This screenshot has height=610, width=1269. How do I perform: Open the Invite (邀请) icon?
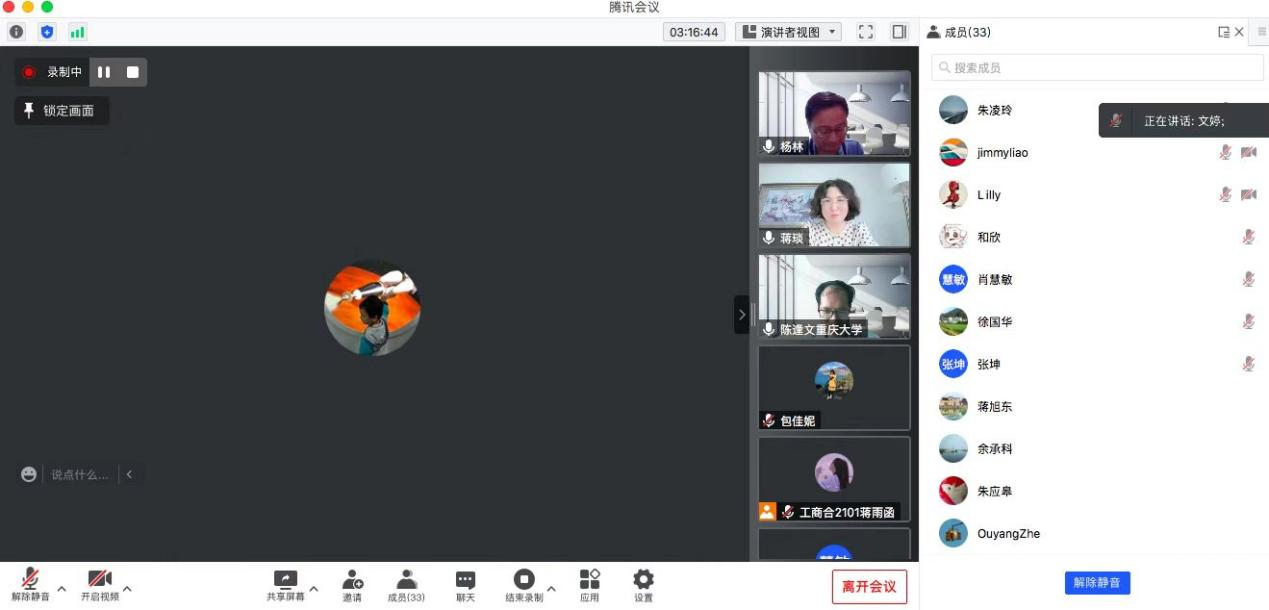[352, 585]
